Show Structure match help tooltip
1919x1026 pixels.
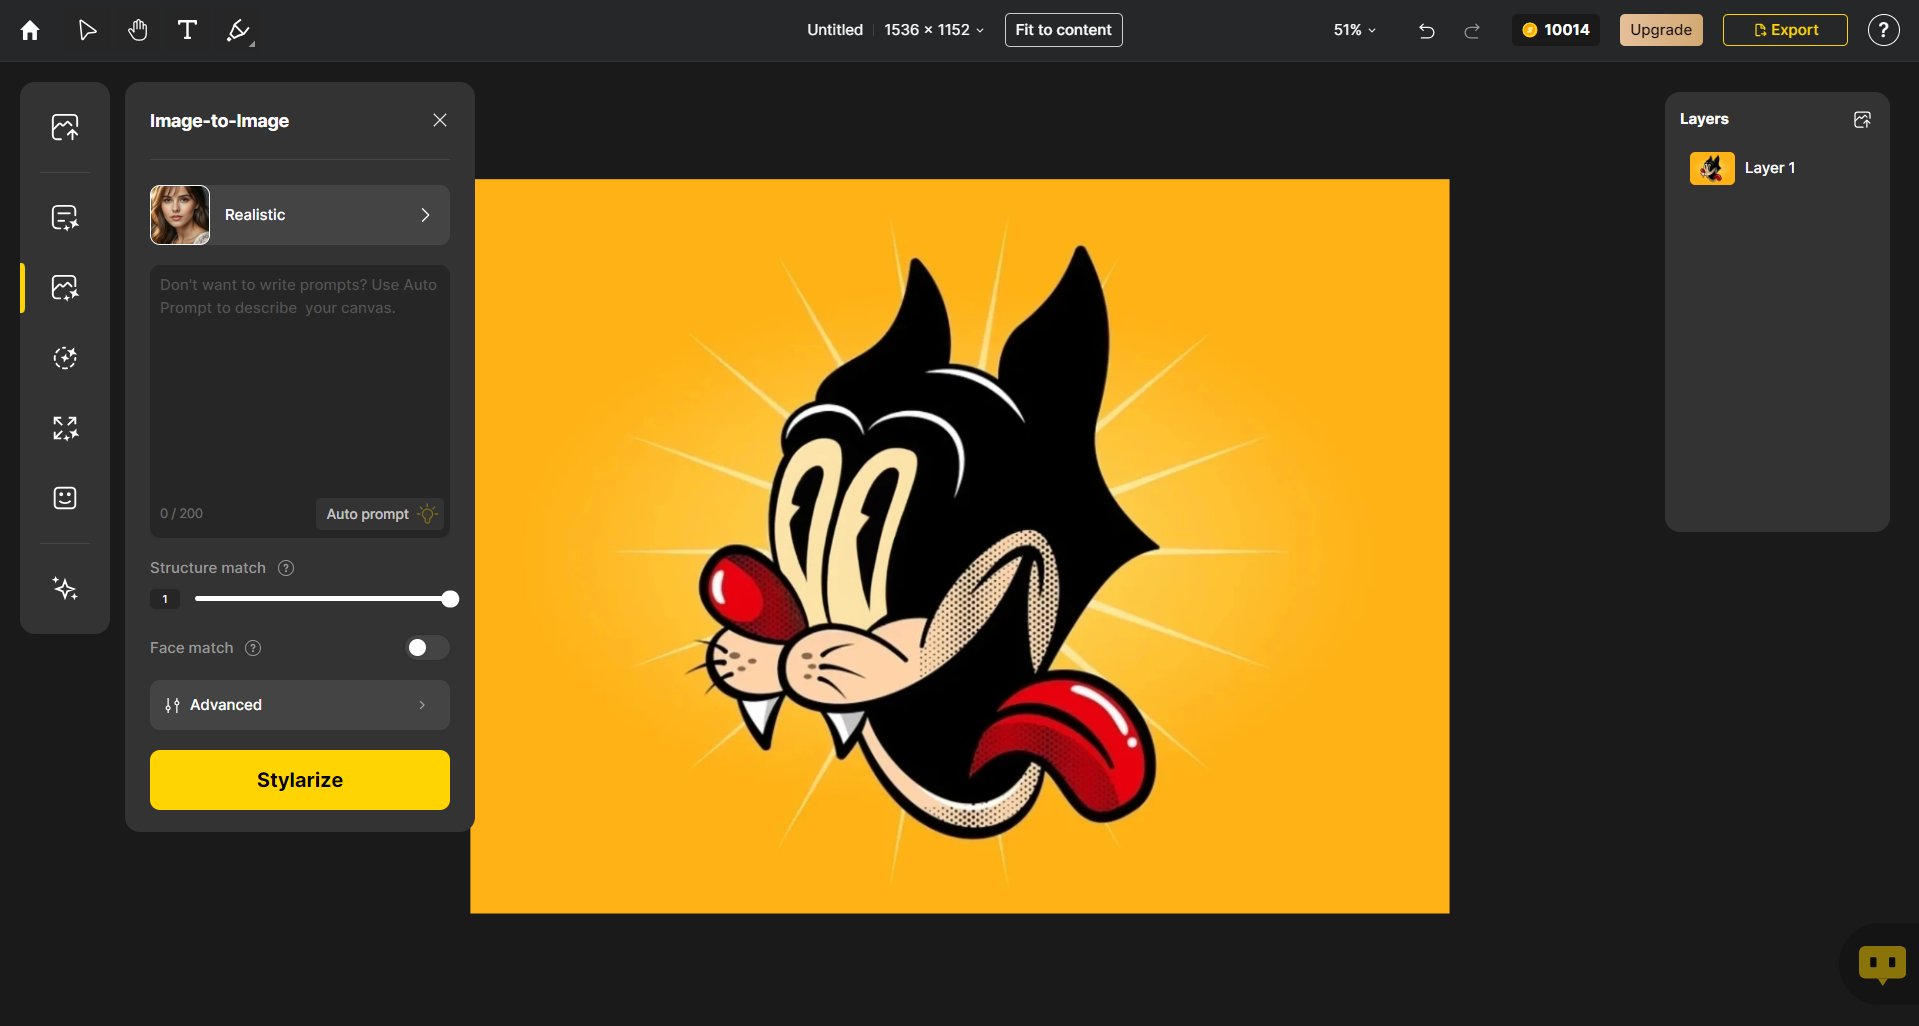(x=286, y=568)
